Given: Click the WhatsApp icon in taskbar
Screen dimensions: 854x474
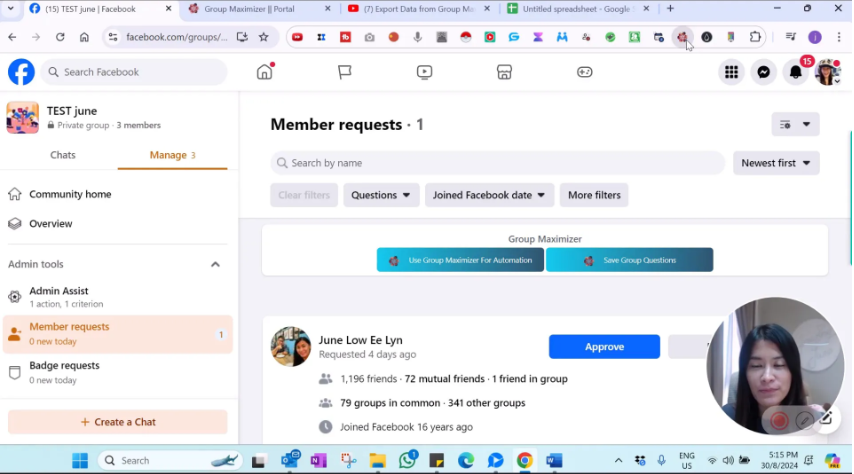Looking at the screenshot, I should point(407,461).
